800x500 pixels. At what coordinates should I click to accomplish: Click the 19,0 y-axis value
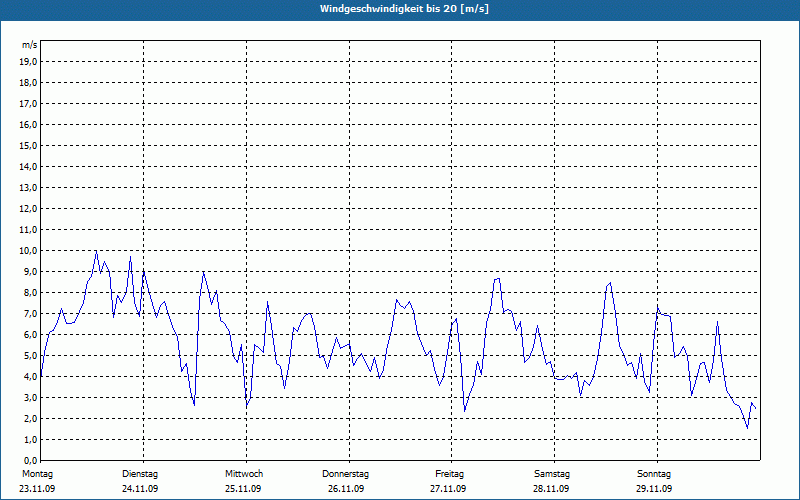pos(28,62)
